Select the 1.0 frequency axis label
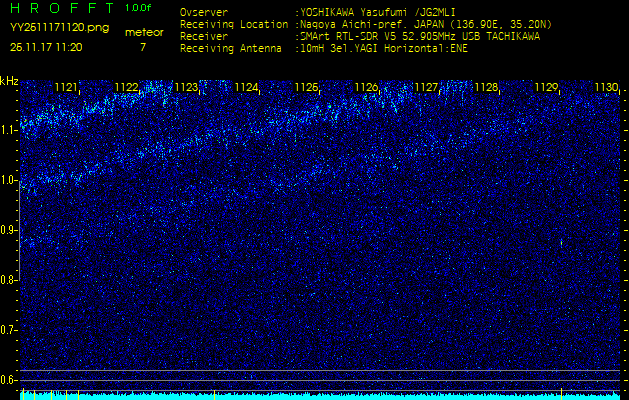The height and width of the screenshot is (400, 629). pos(9,180)
